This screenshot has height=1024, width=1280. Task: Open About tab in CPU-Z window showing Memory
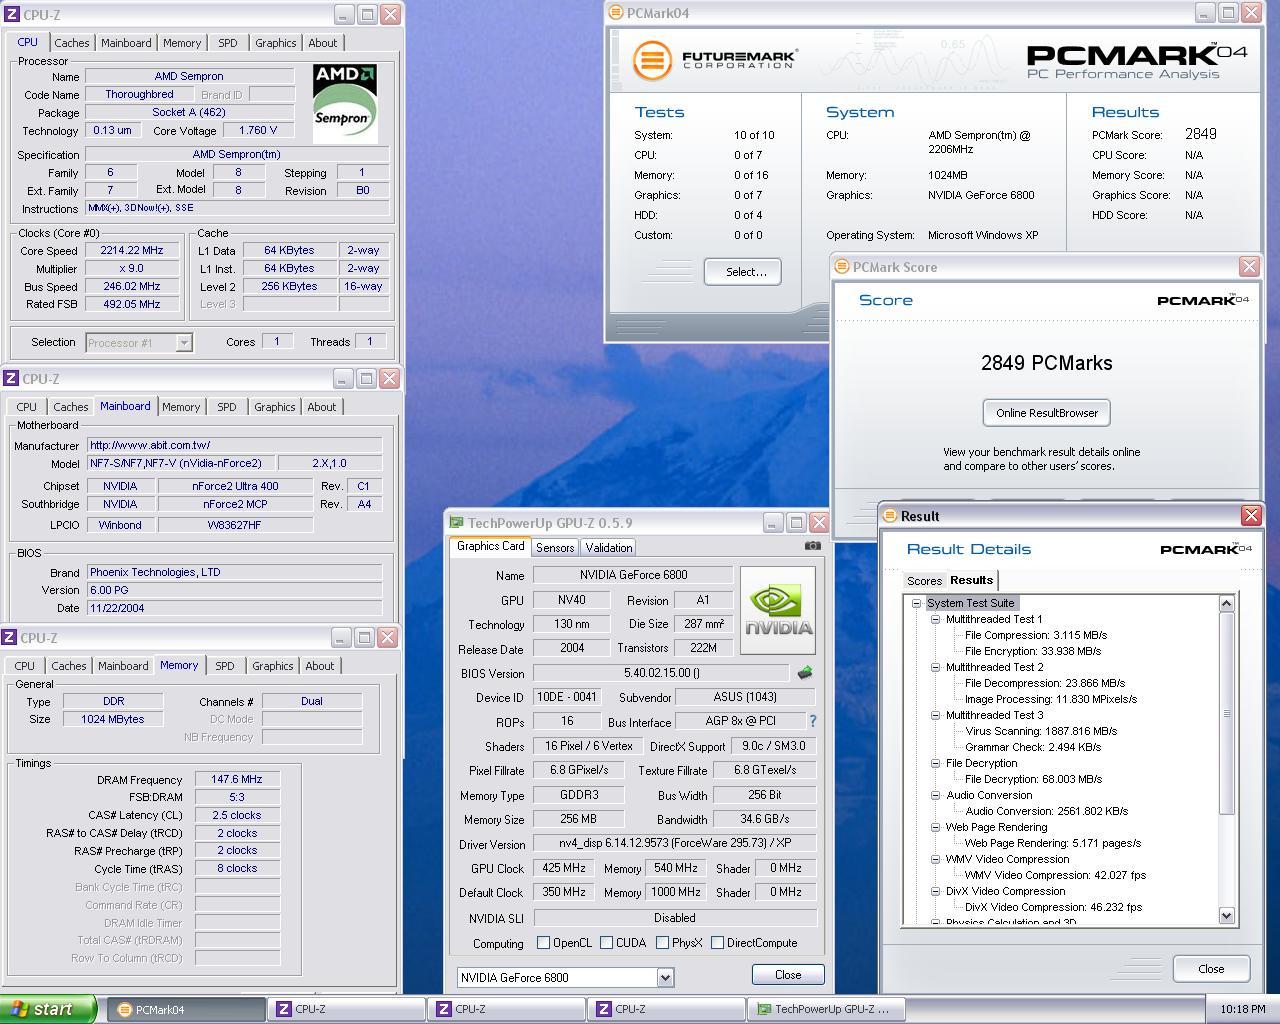[320, 666]
